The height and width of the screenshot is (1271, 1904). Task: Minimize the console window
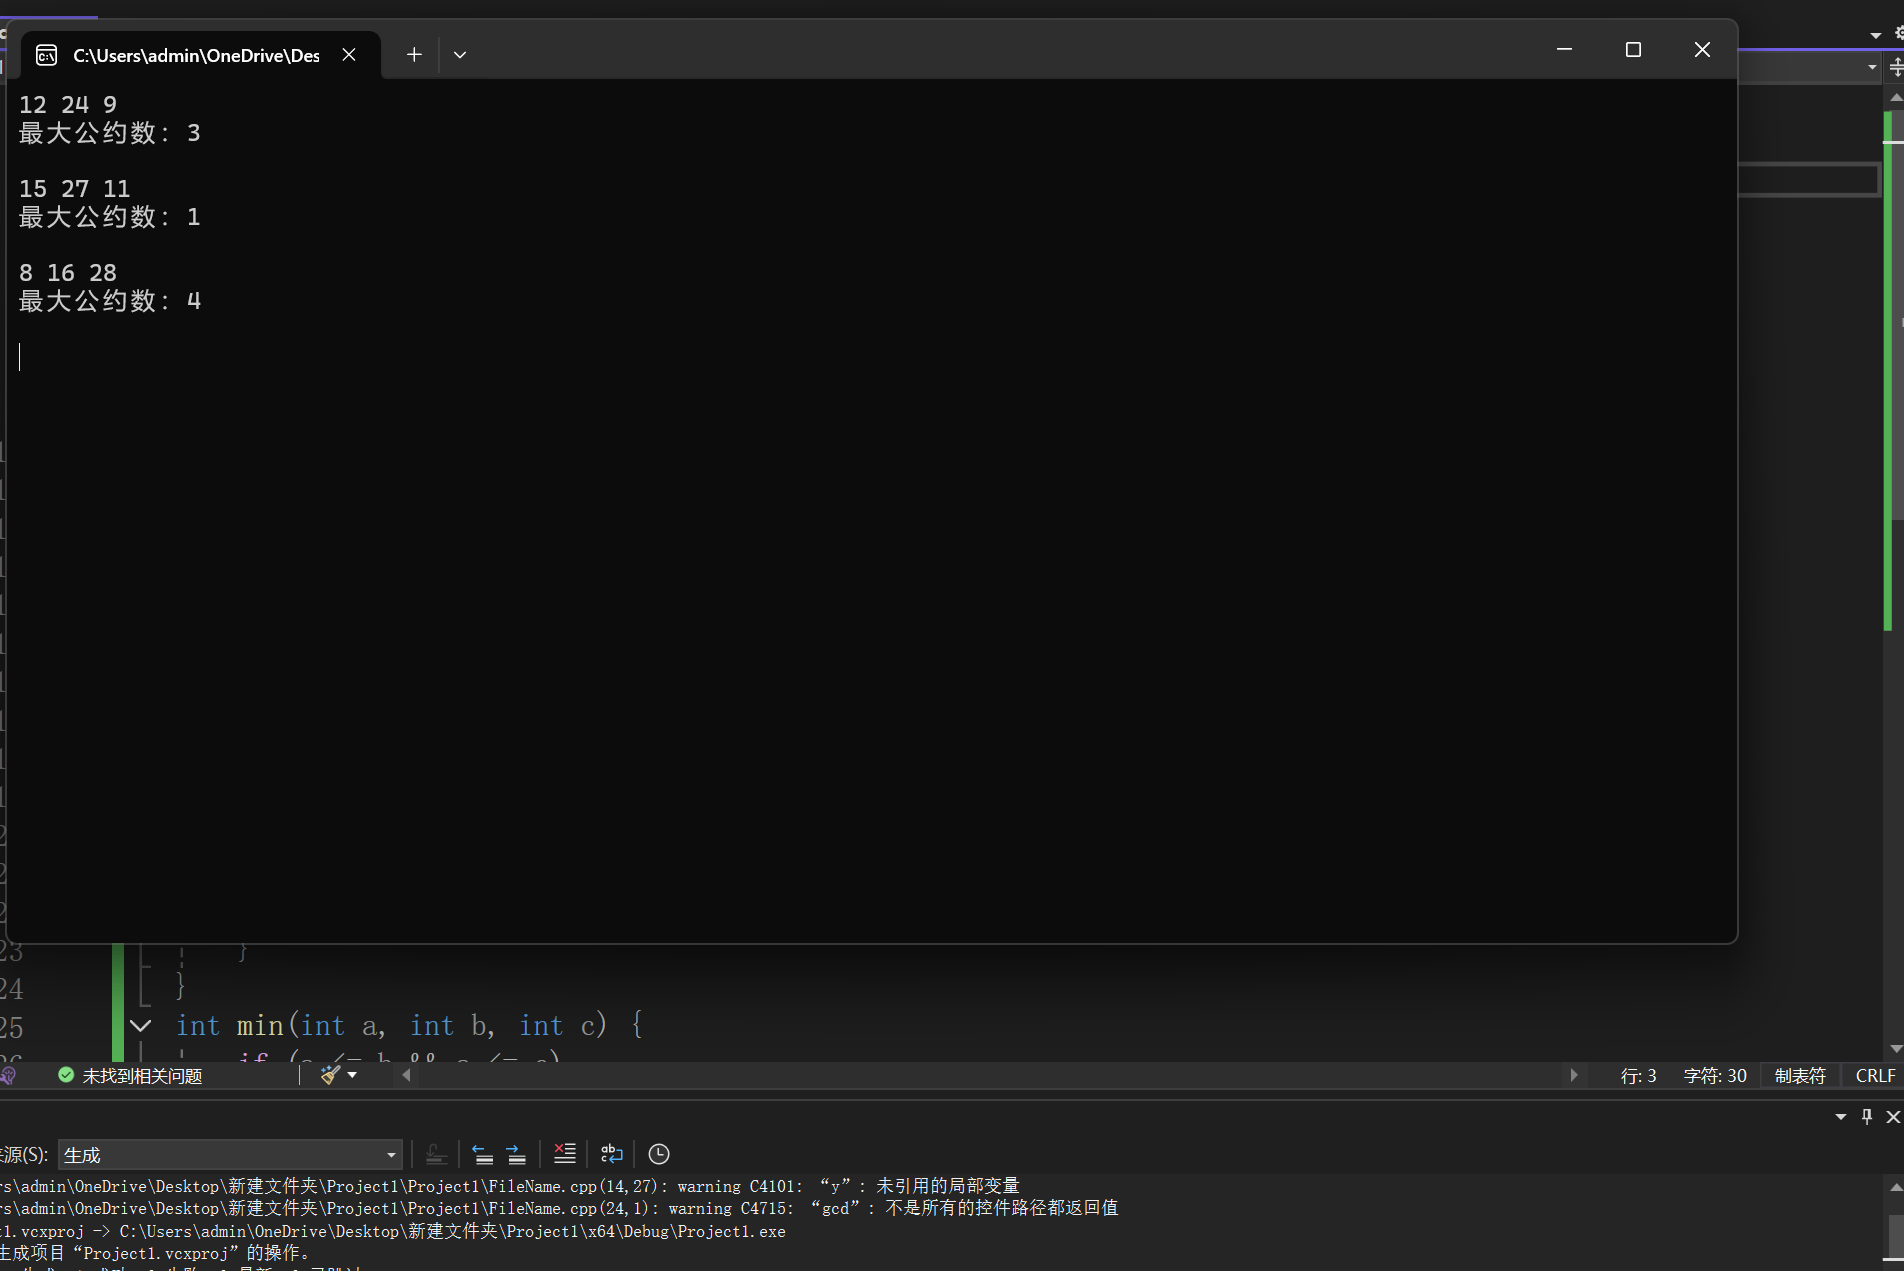[x=1564, y=49]
